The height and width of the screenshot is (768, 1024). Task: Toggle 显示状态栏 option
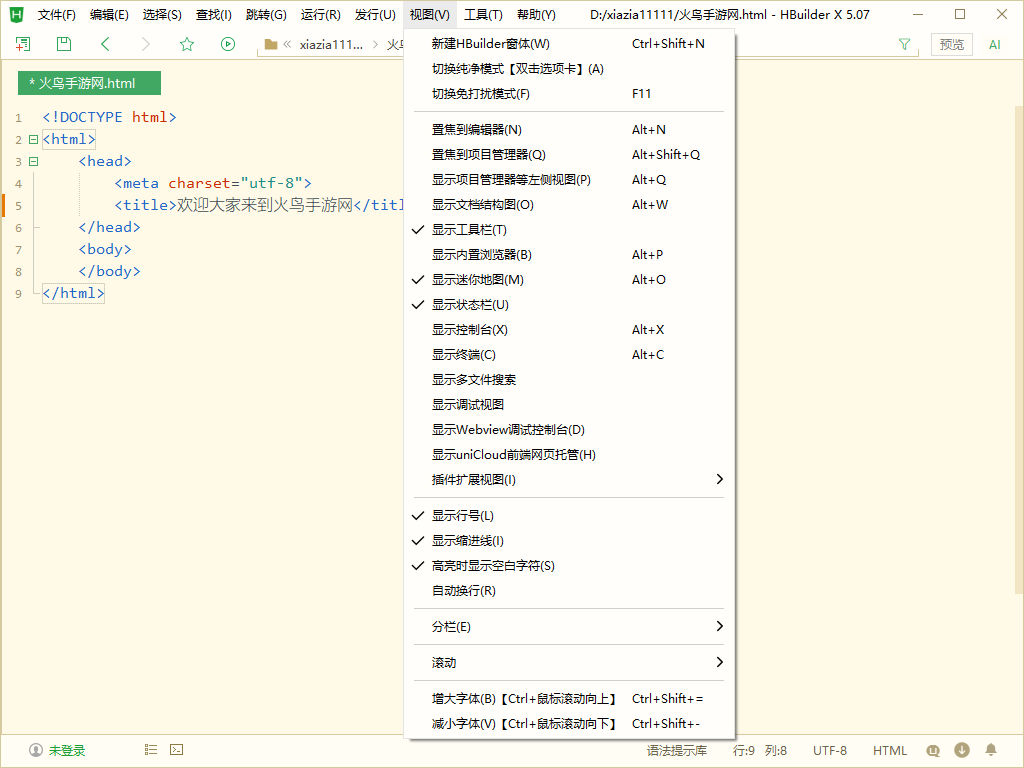point(568,305)
